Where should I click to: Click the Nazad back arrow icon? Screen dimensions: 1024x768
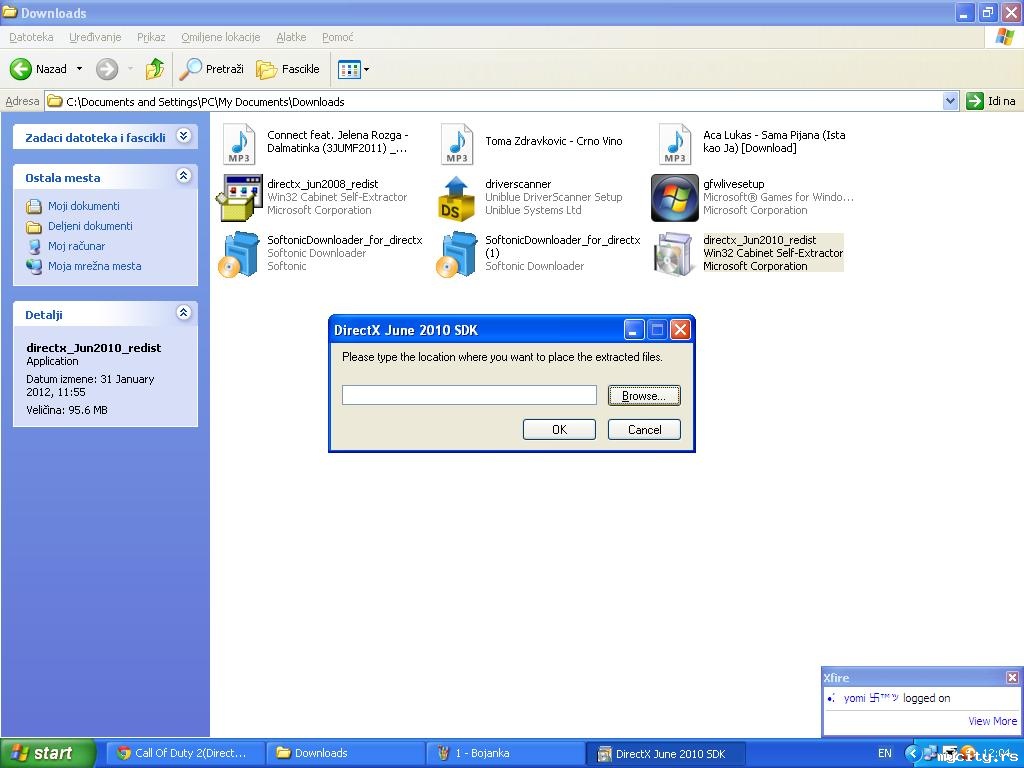[20, 69]
